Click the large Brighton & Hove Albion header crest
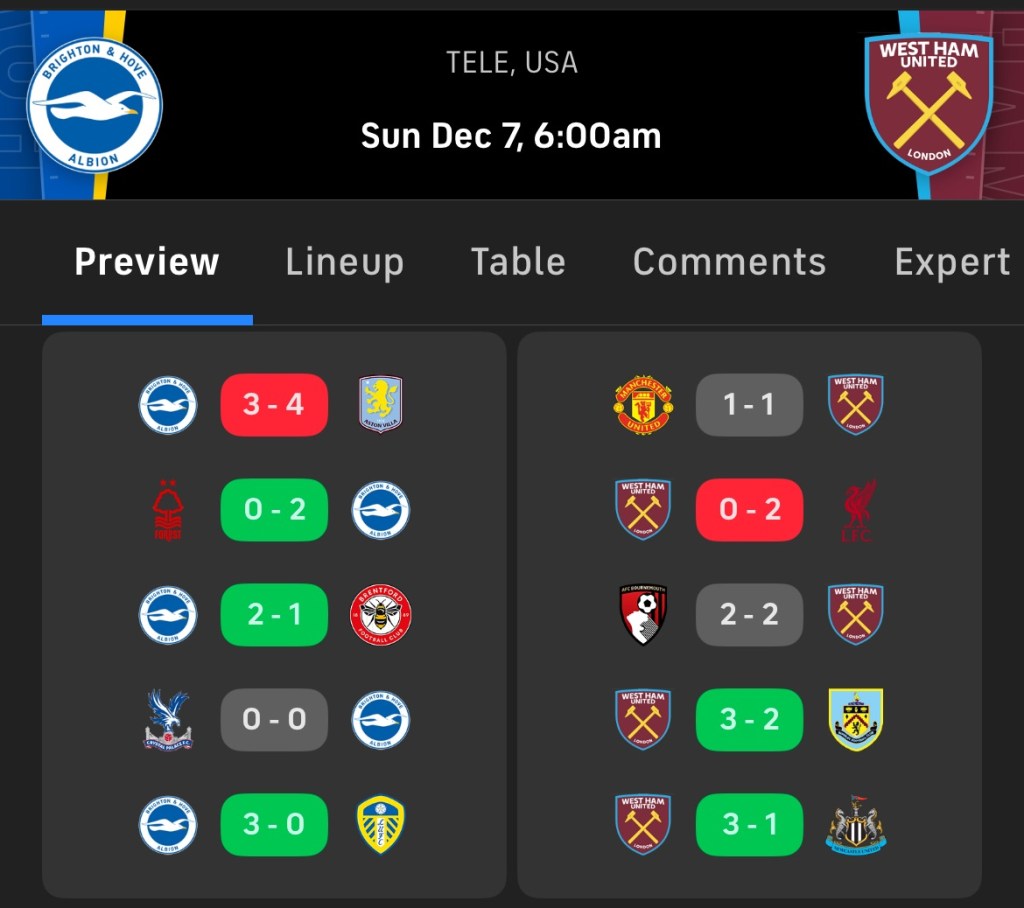This screenshot has width=1024, height=908. coord(94,105)
